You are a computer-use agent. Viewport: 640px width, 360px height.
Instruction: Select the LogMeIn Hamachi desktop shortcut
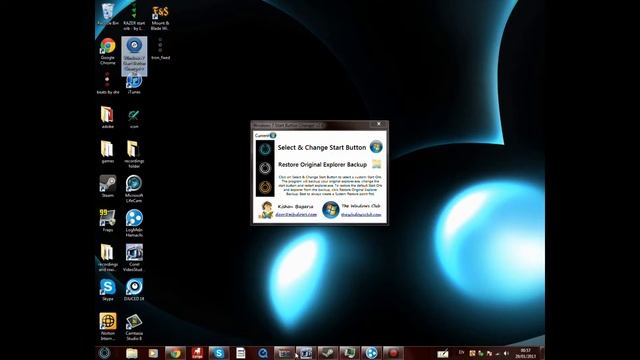click(x=134, y=223)
